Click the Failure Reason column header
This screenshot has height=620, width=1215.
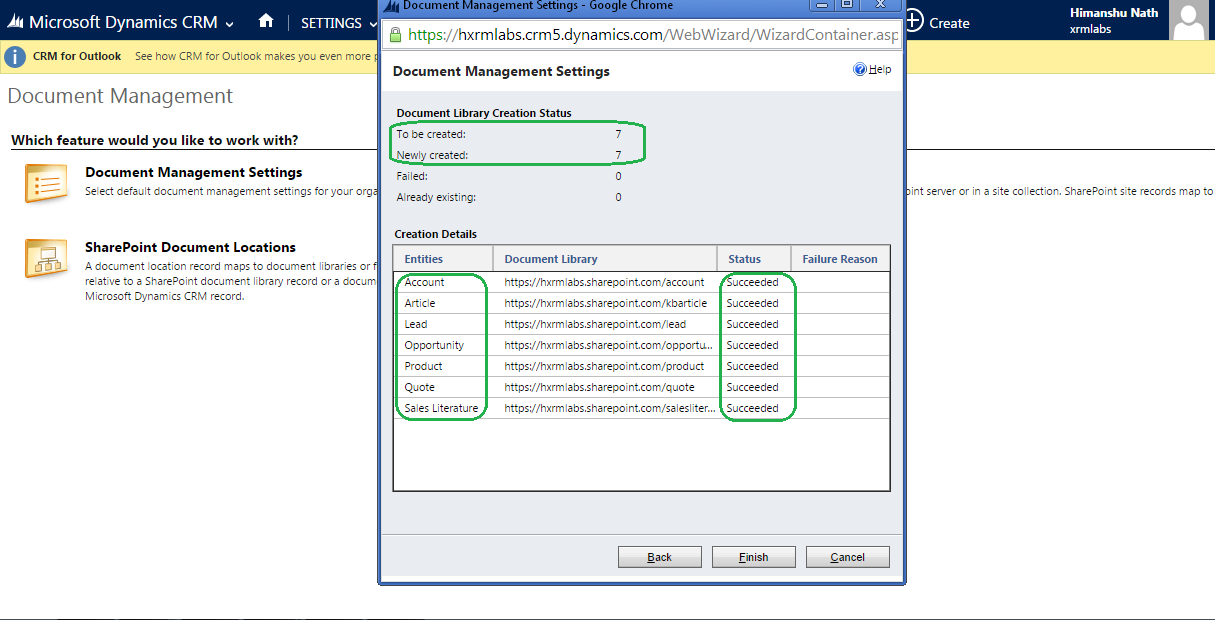click(840, 259)
